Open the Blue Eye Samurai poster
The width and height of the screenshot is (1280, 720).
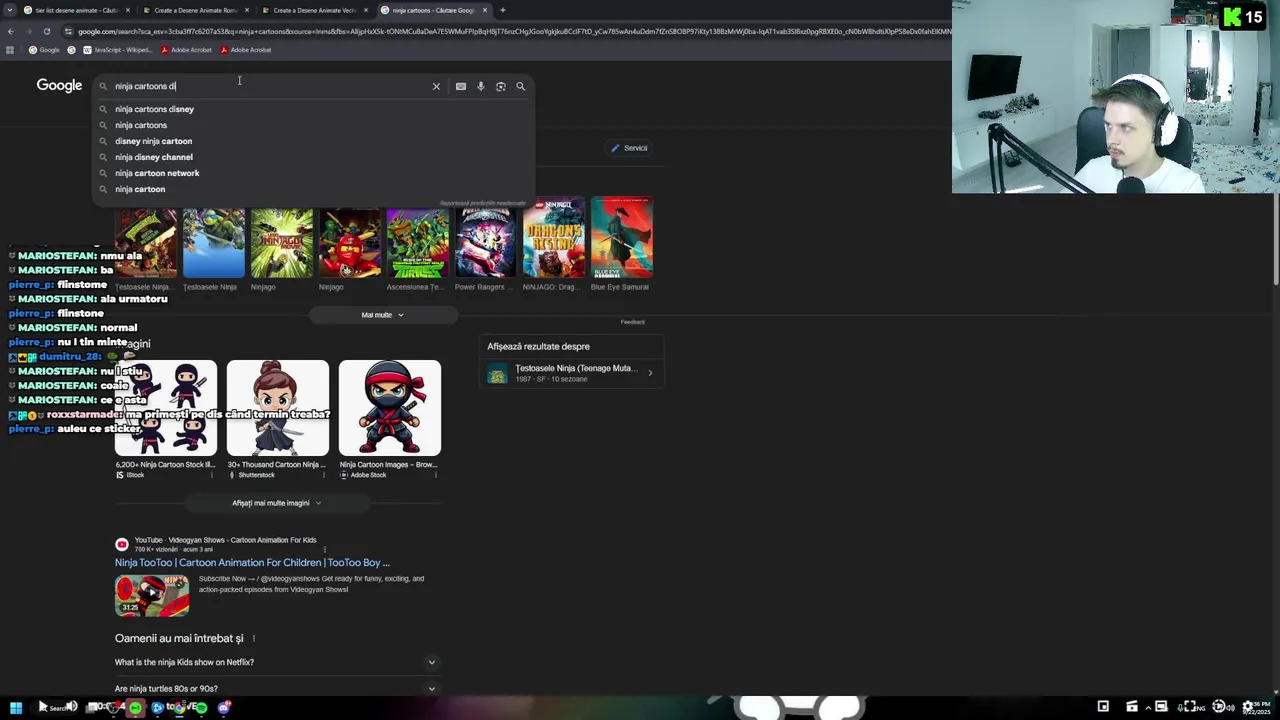(622, 236)
